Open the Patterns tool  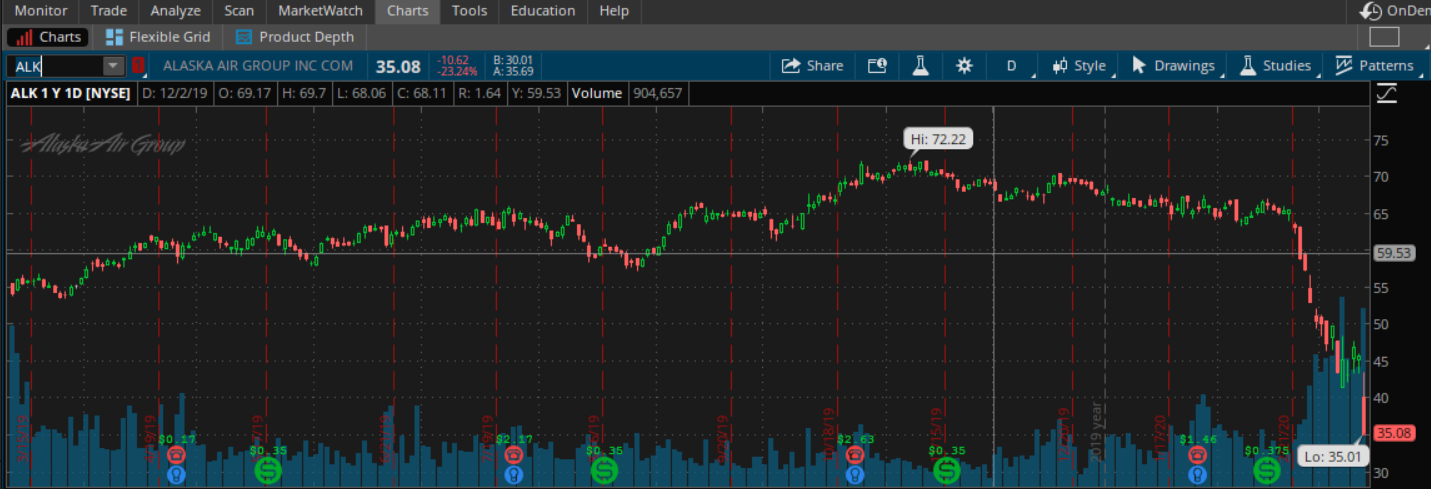(1374, 66)
